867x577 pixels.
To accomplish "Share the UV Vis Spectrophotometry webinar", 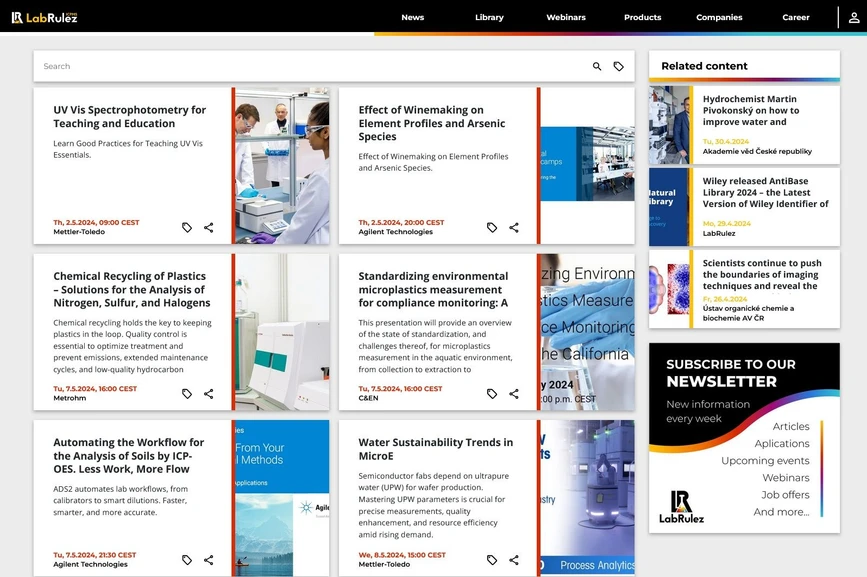I will pyautogui.click(x=208, y=227).
